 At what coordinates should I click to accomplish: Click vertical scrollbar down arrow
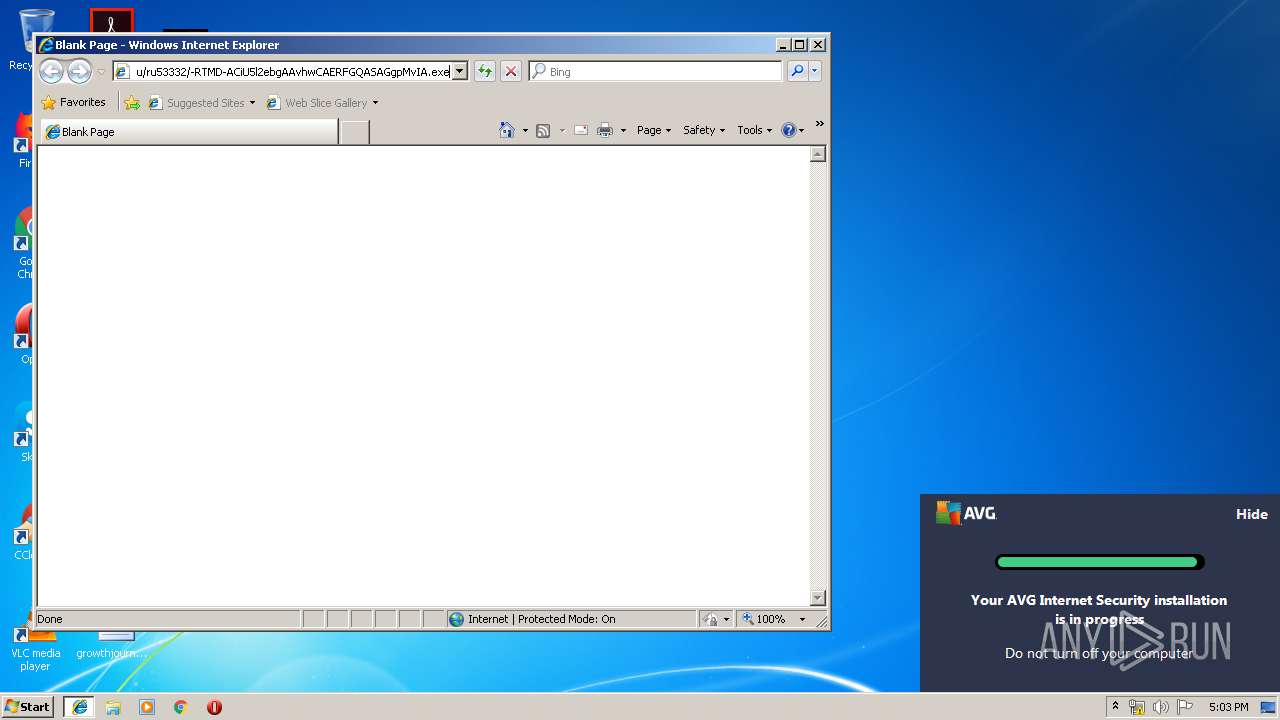coord(817,598)
